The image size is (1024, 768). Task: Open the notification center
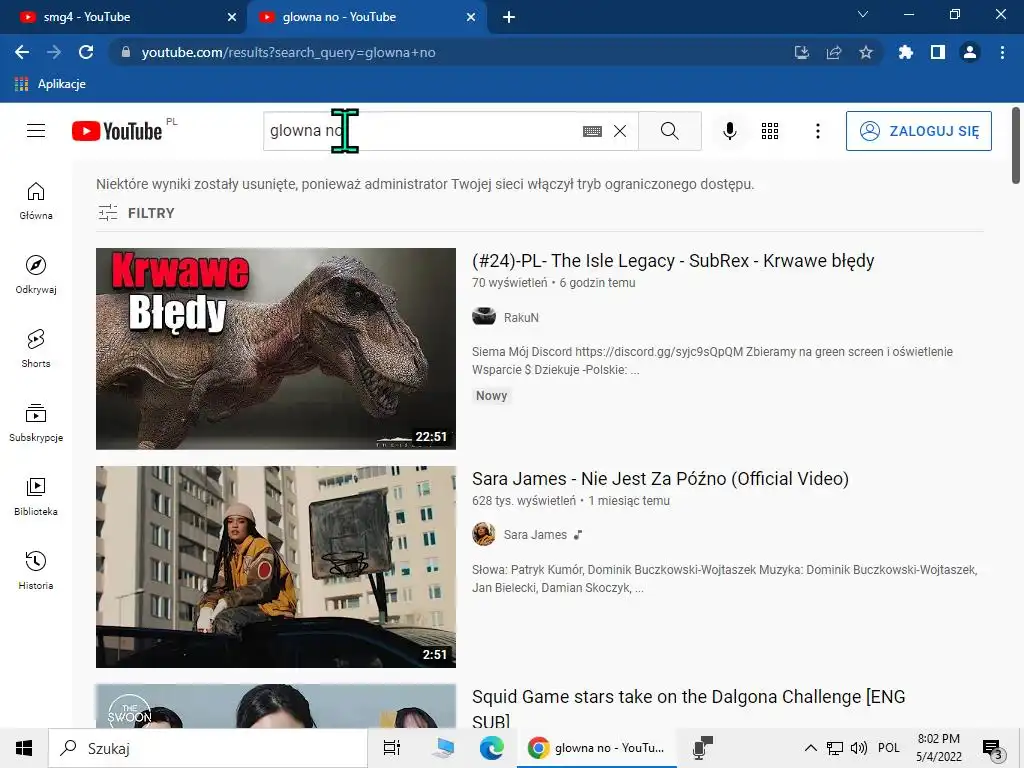pyautogui.click(x=993, y=749)
